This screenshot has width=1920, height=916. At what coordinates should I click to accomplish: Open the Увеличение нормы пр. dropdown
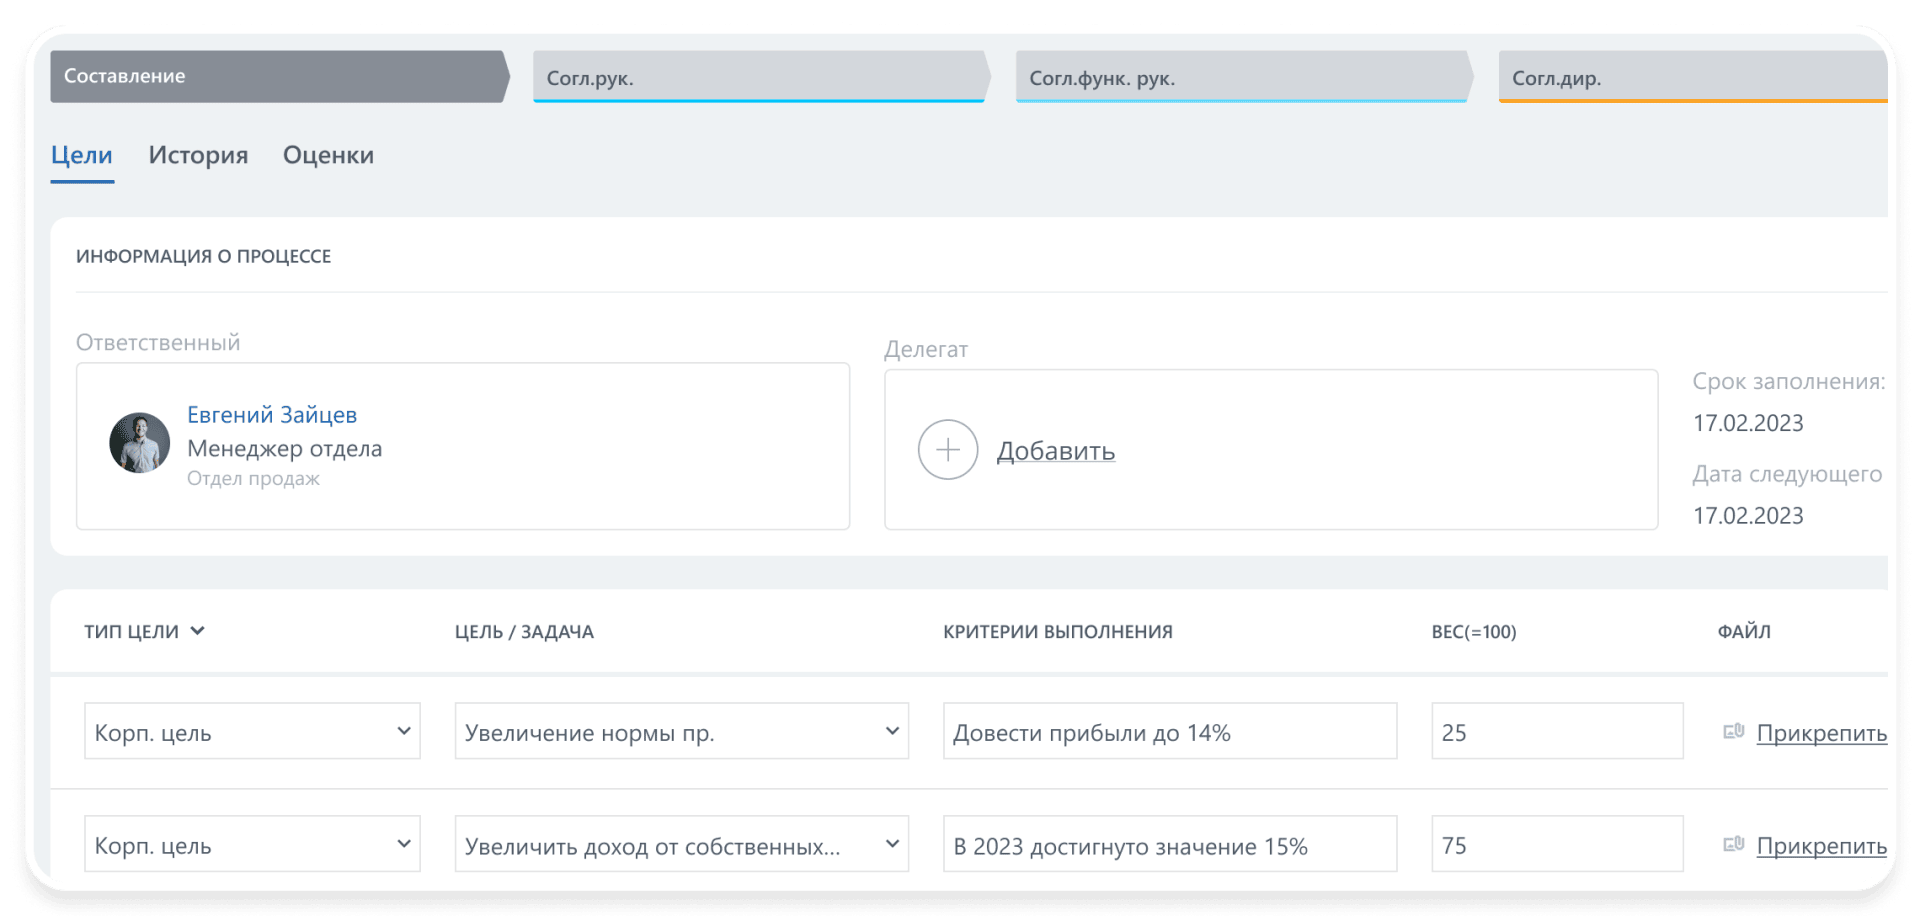pos(681,731)
